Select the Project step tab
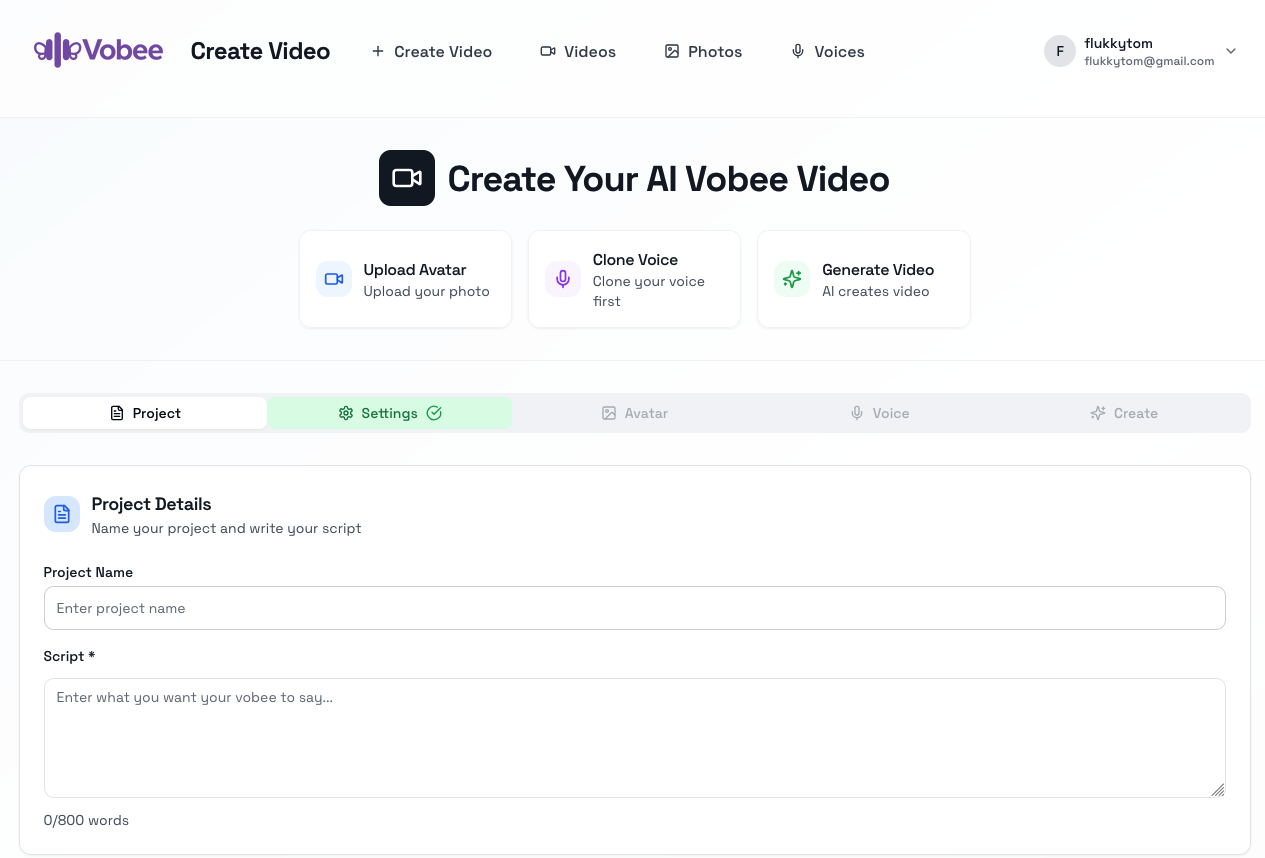The width and height of the screenshot is (1265, 858). (x=145, y=413)
